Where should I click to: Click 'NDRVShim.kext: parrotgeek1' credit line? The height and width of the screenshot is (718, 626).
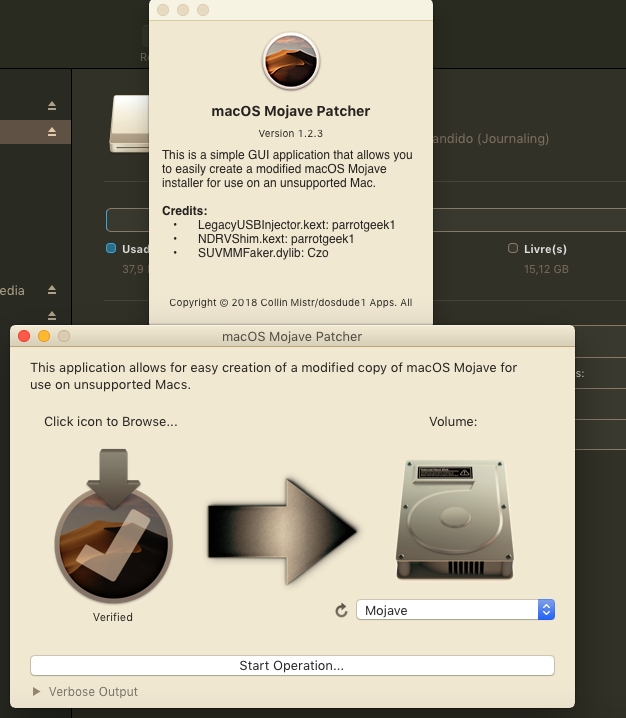(276, 239)
